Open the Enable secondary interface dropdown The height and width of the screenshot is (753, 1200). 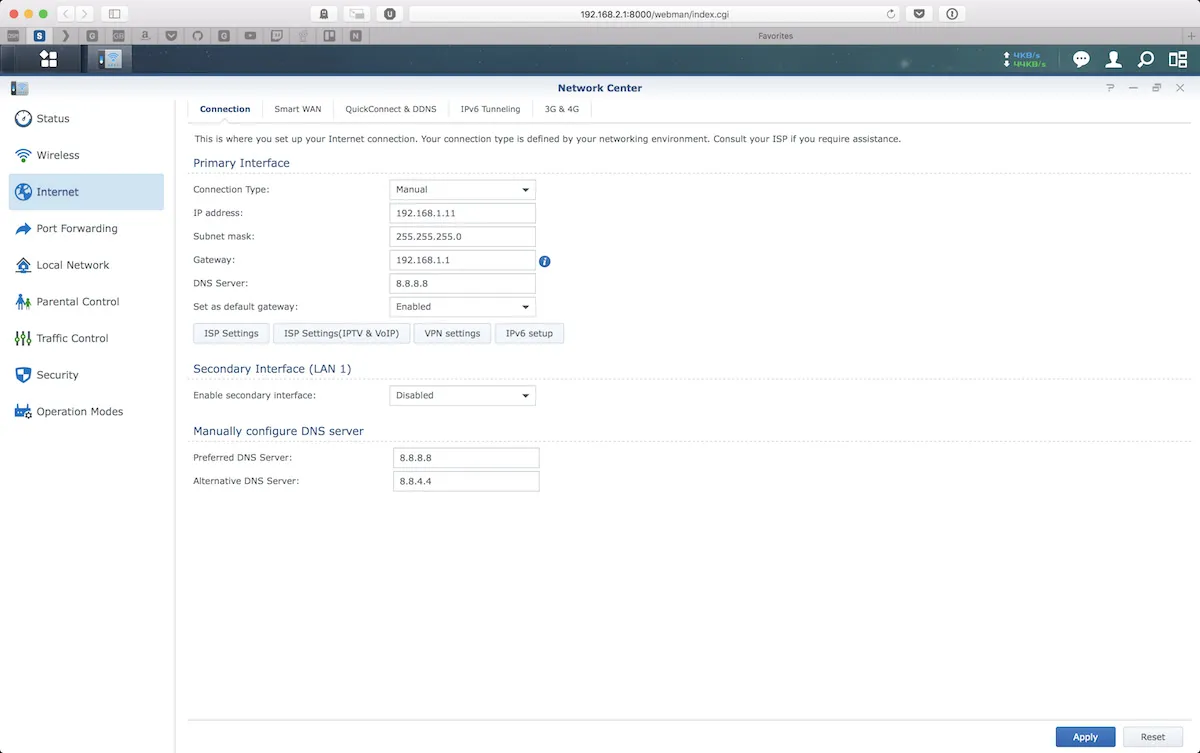pyautogui.click(x=462, y=395)
